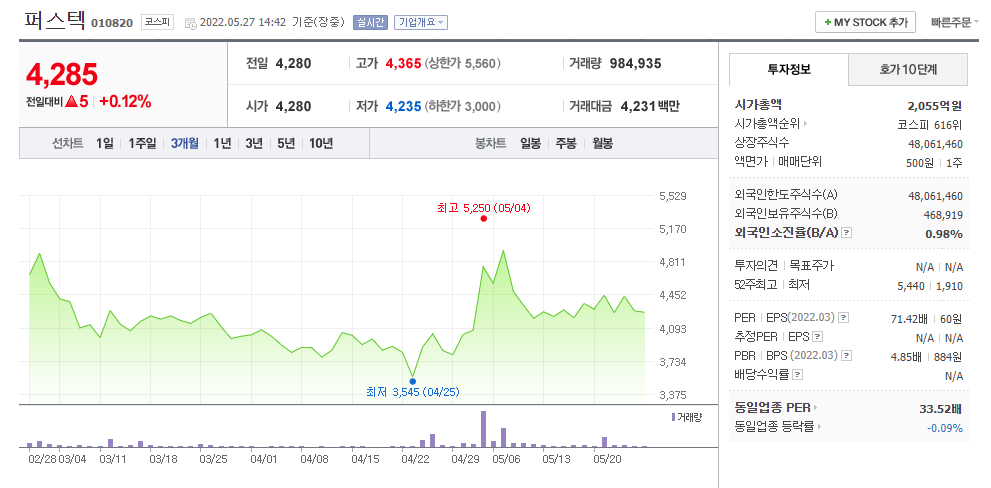Click the 투자의견 label
Viewport: 991px width, 488px height.
point(757,266)
